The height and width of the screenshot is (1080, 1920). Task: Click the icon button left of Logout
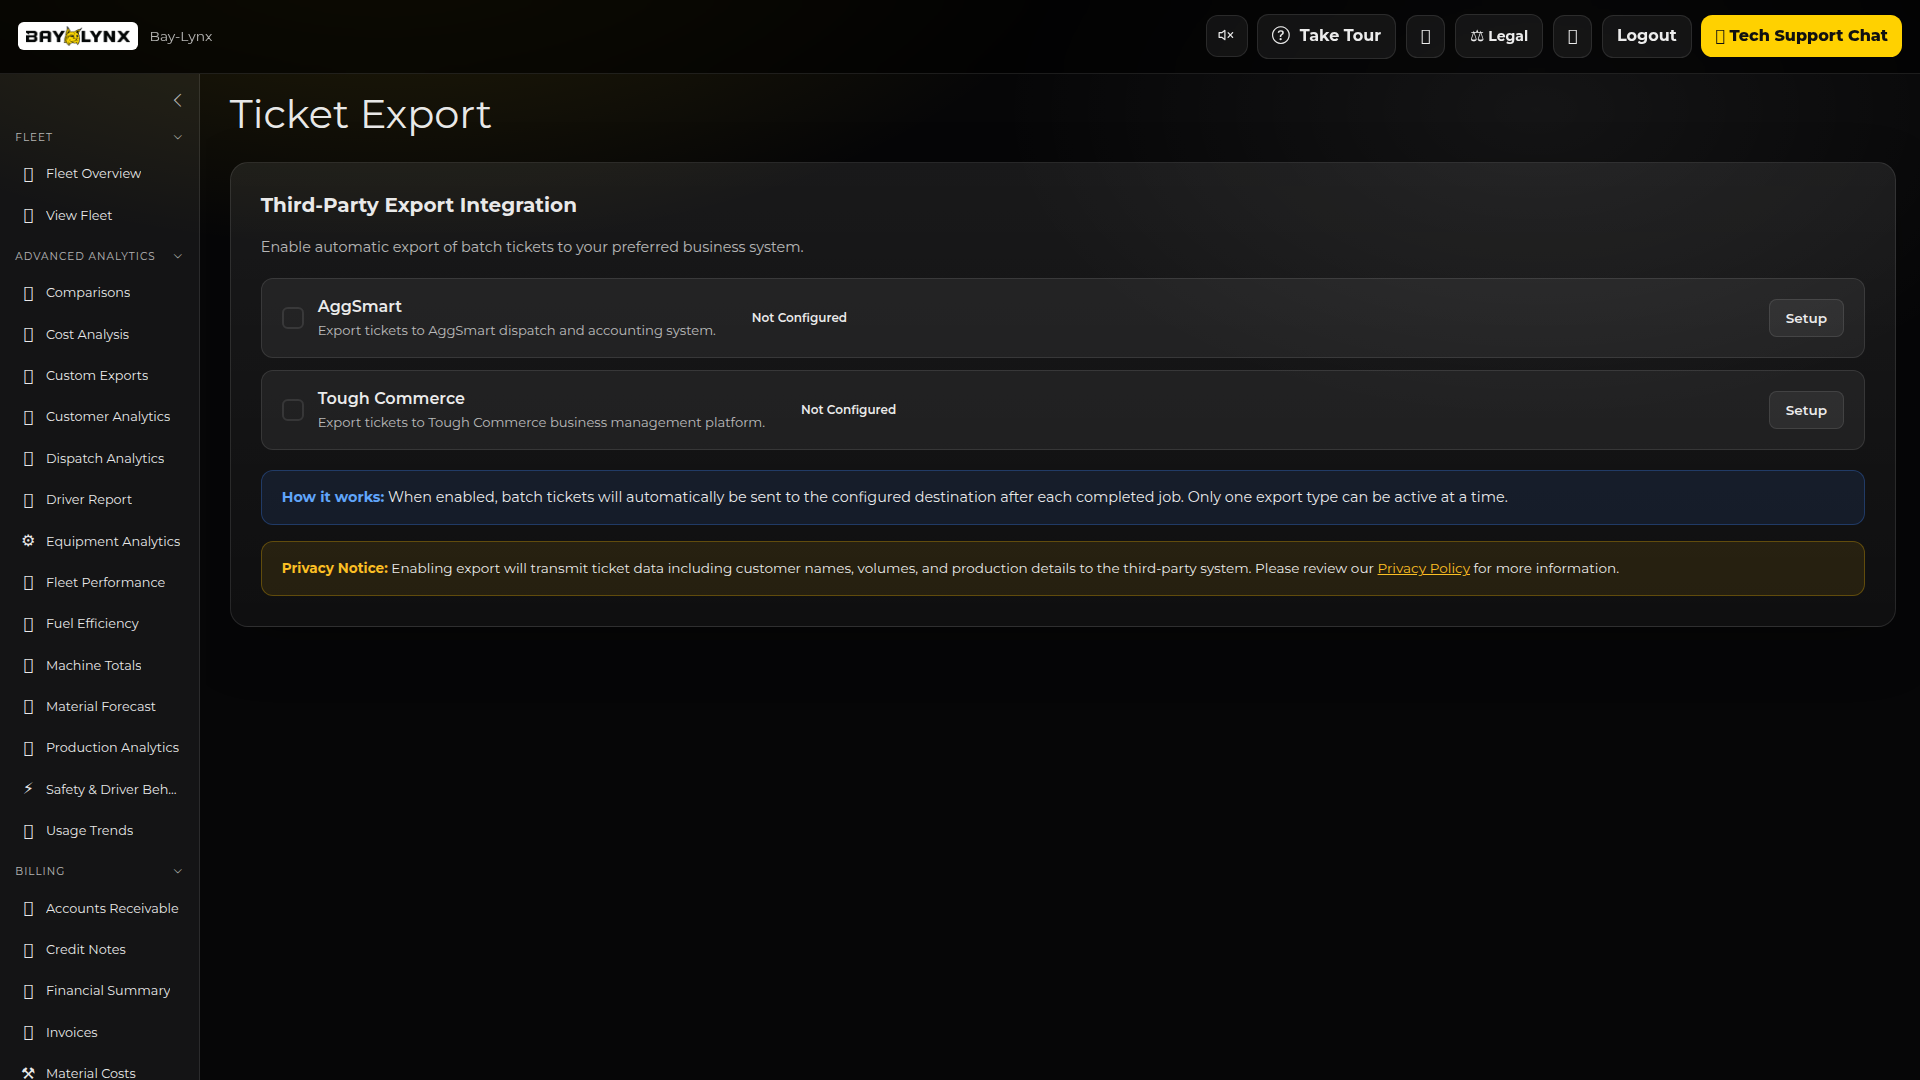point(1572,36)
